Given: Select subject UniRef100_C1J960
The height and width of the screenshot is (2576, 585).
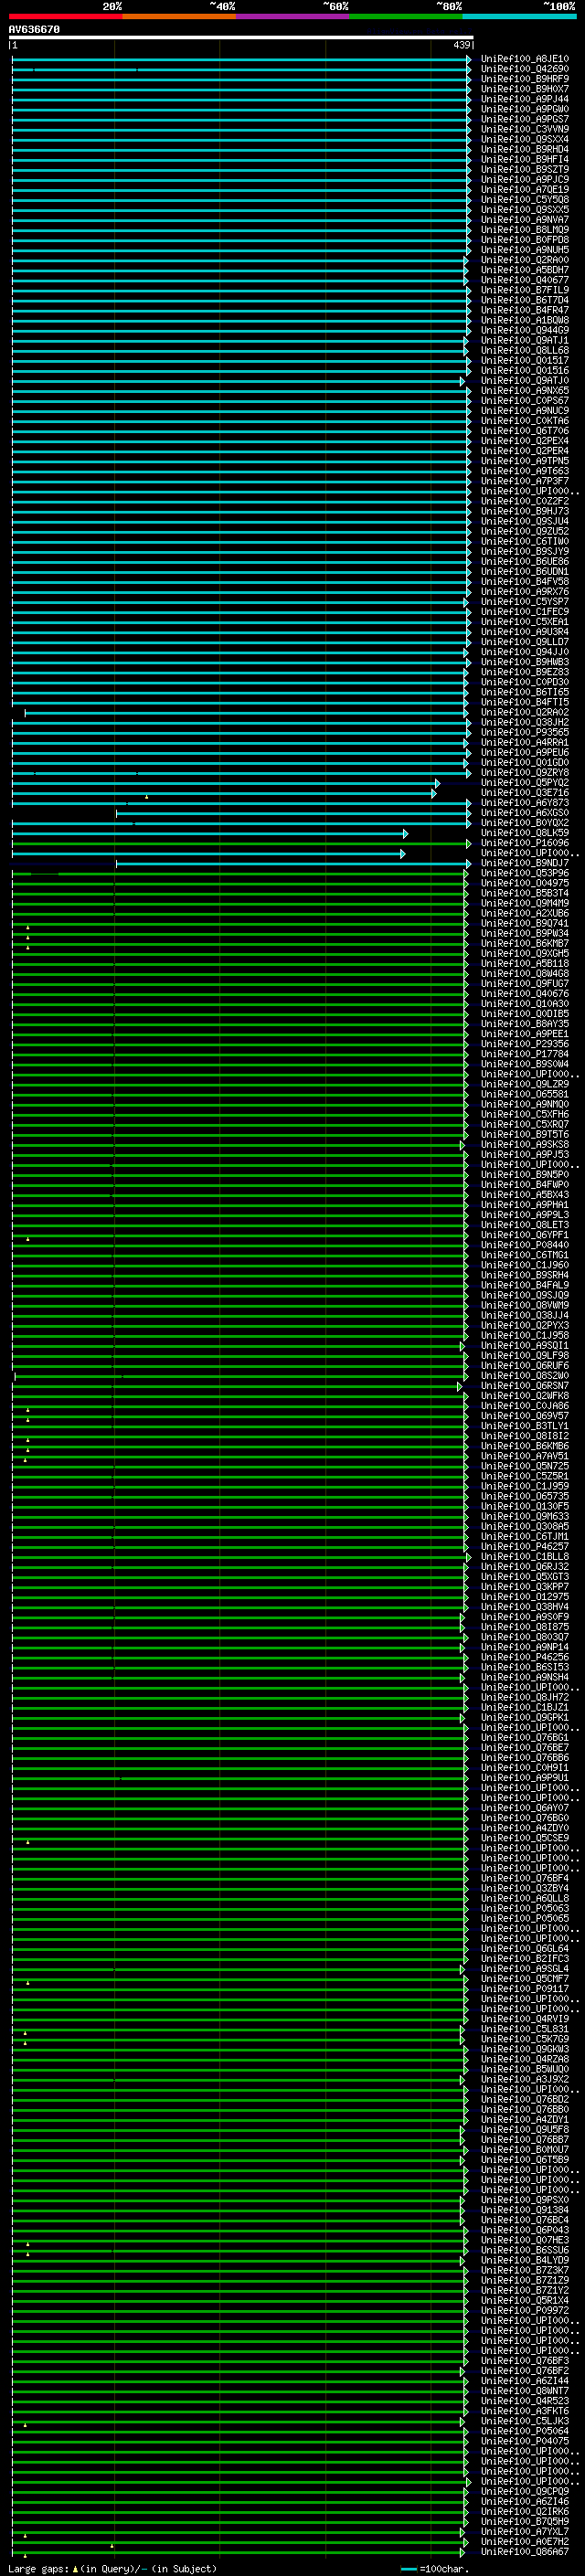Looking at the screenshot, I should (x=525, y=1265).
